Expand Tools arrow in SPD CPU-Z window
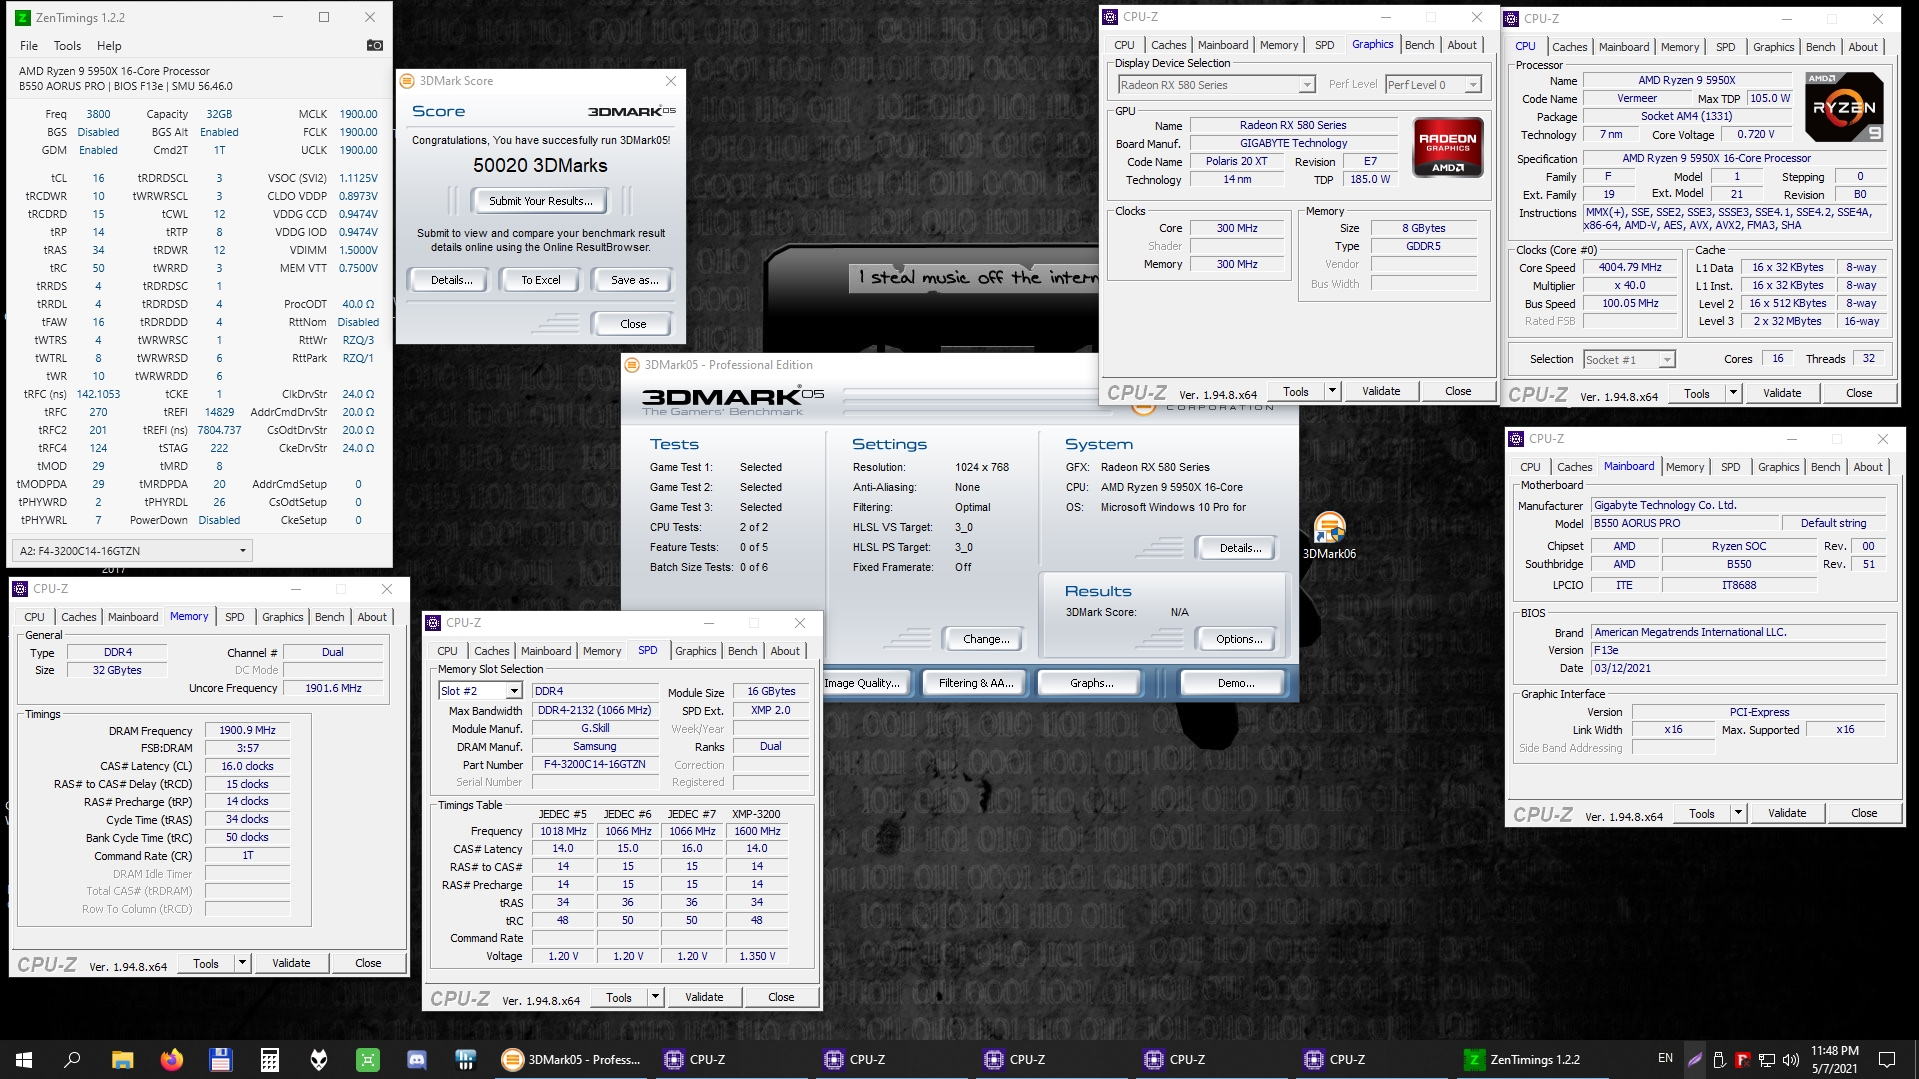The width and height of the screenshot is (1919, 1079). pos(655,997)
